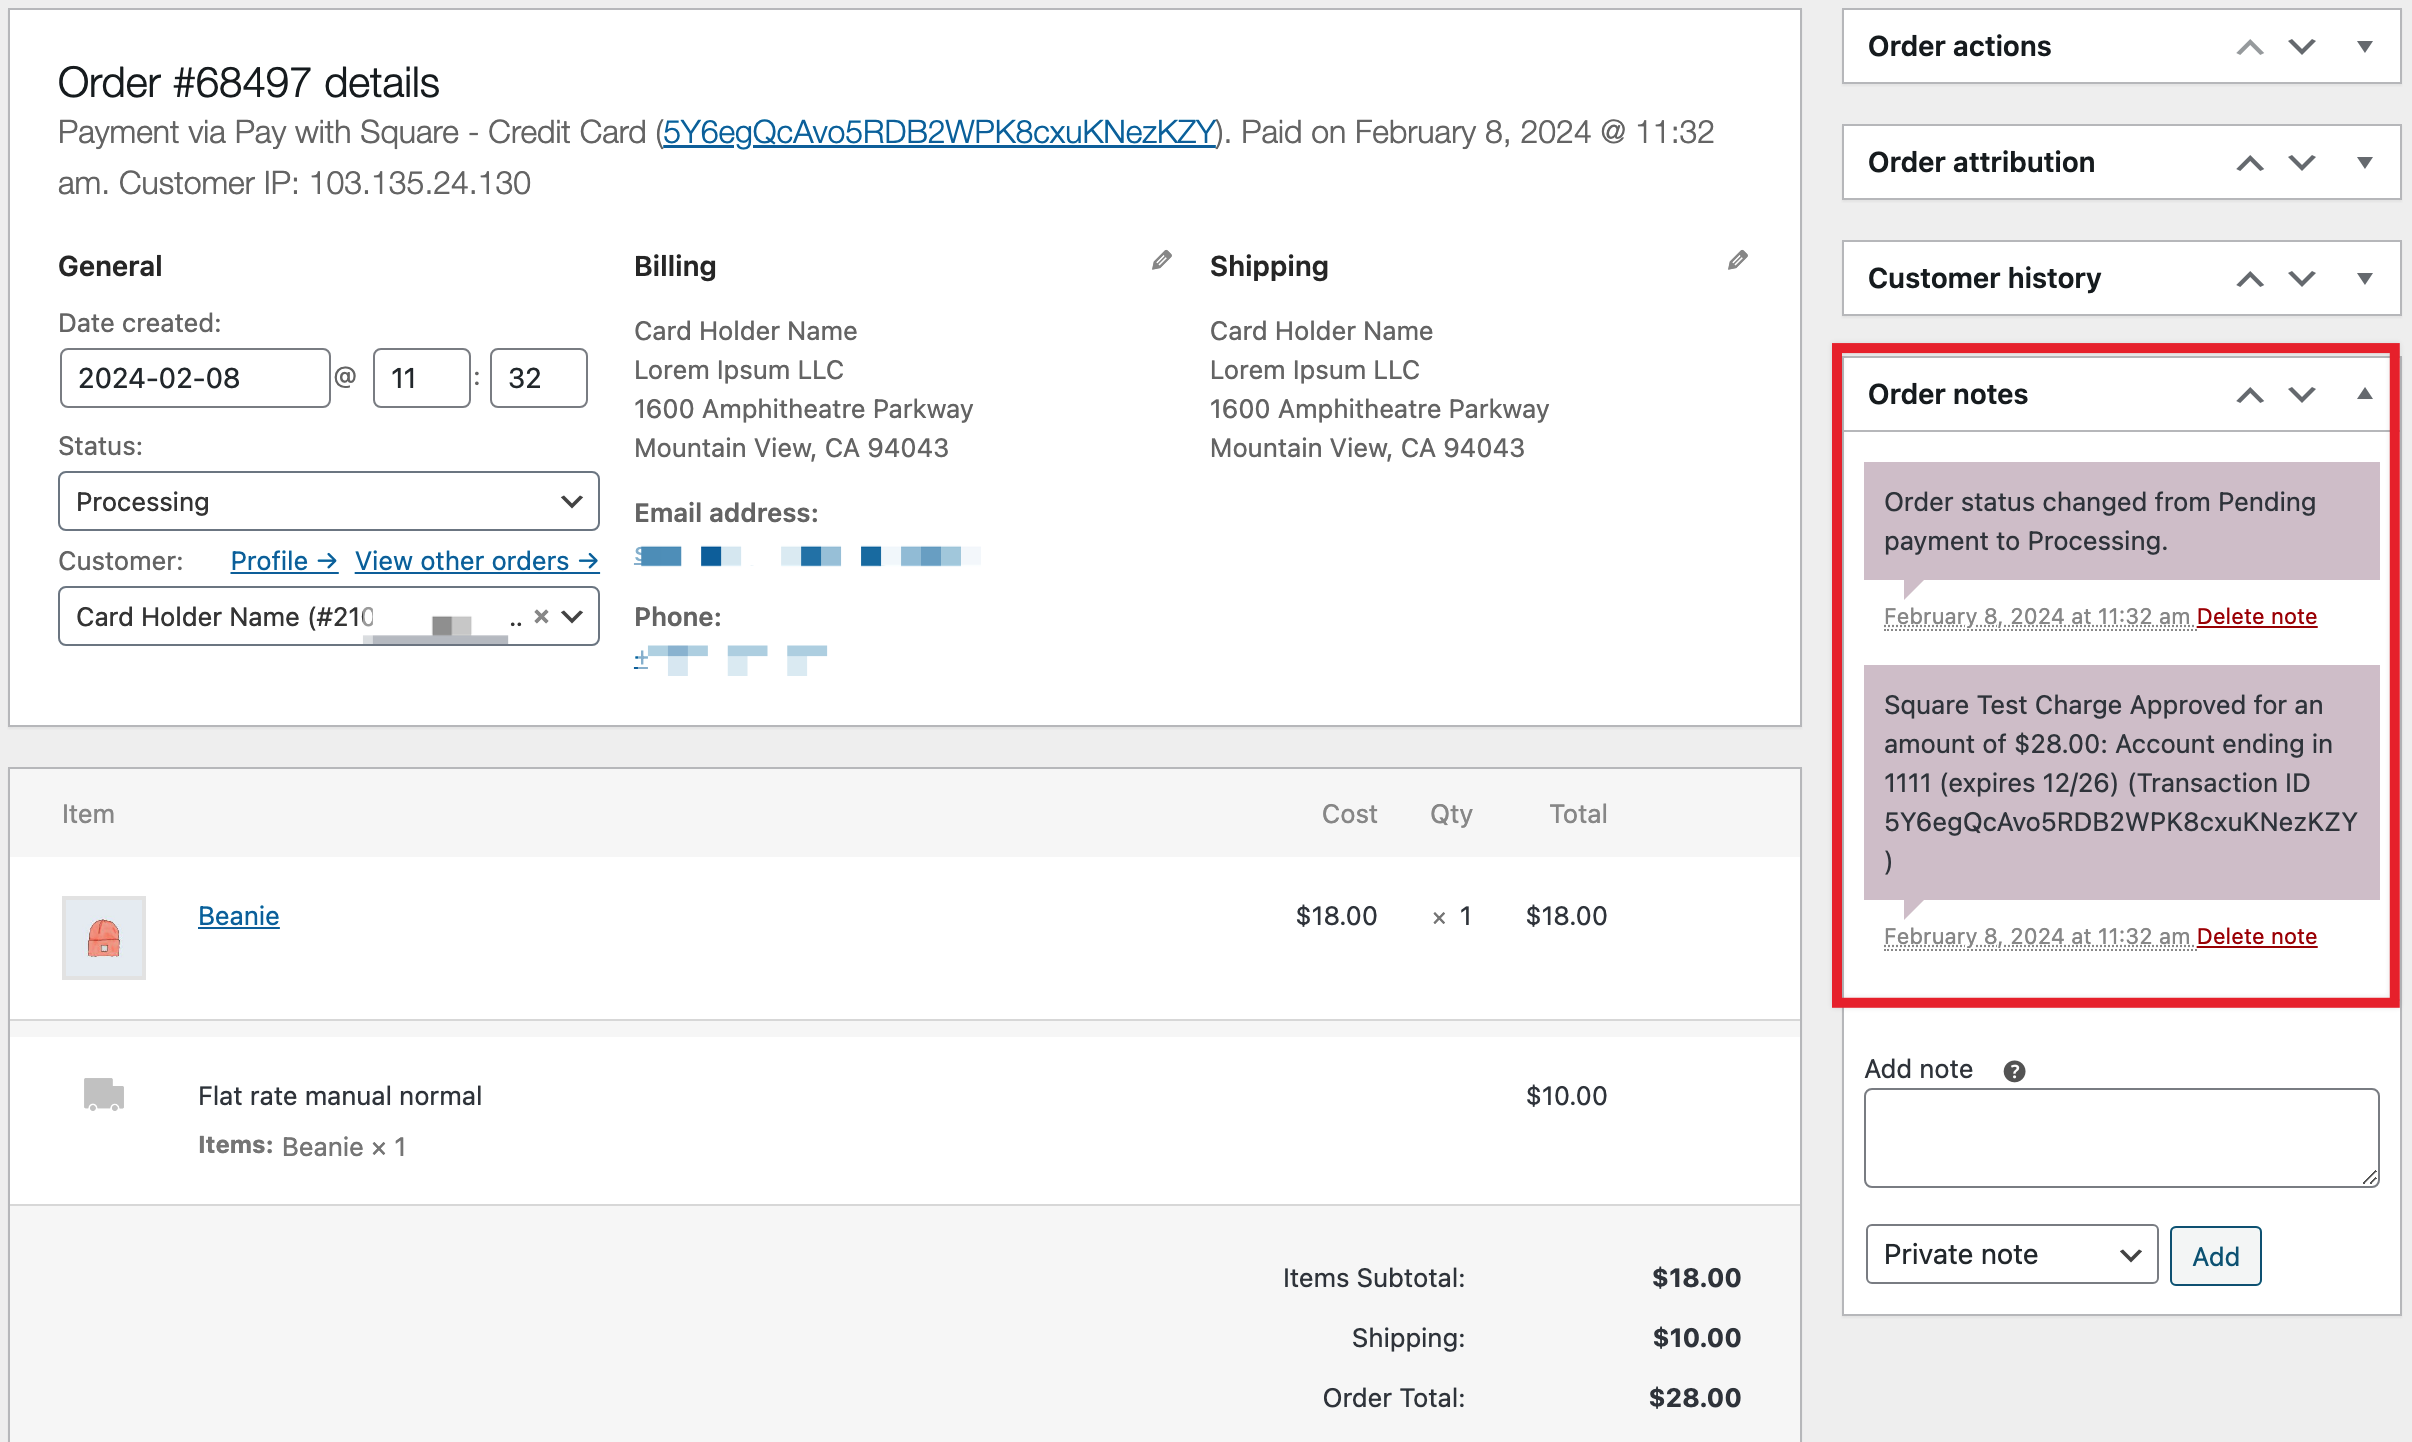Focus the Add note text area

(2120, 1138)
